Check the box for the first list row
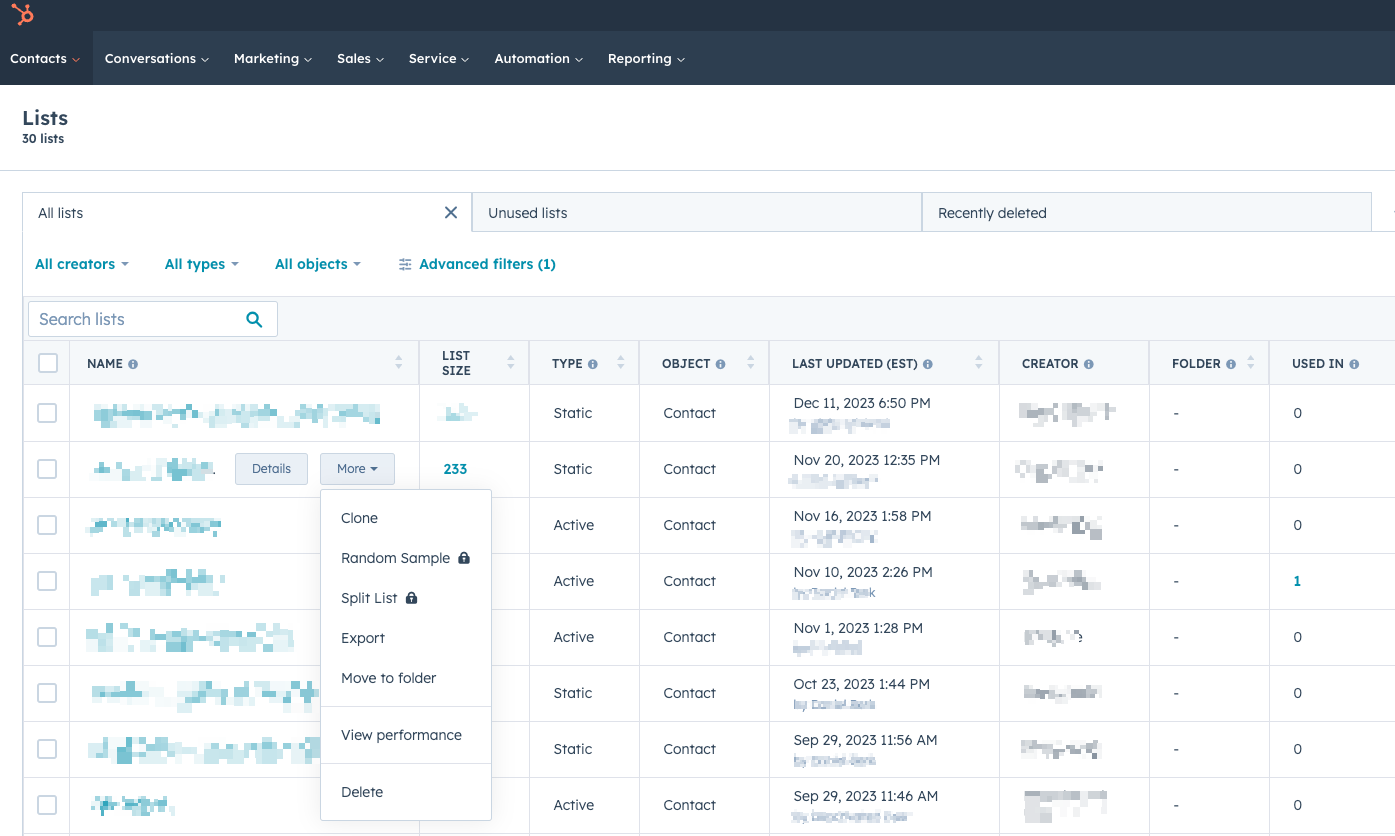 47,413
